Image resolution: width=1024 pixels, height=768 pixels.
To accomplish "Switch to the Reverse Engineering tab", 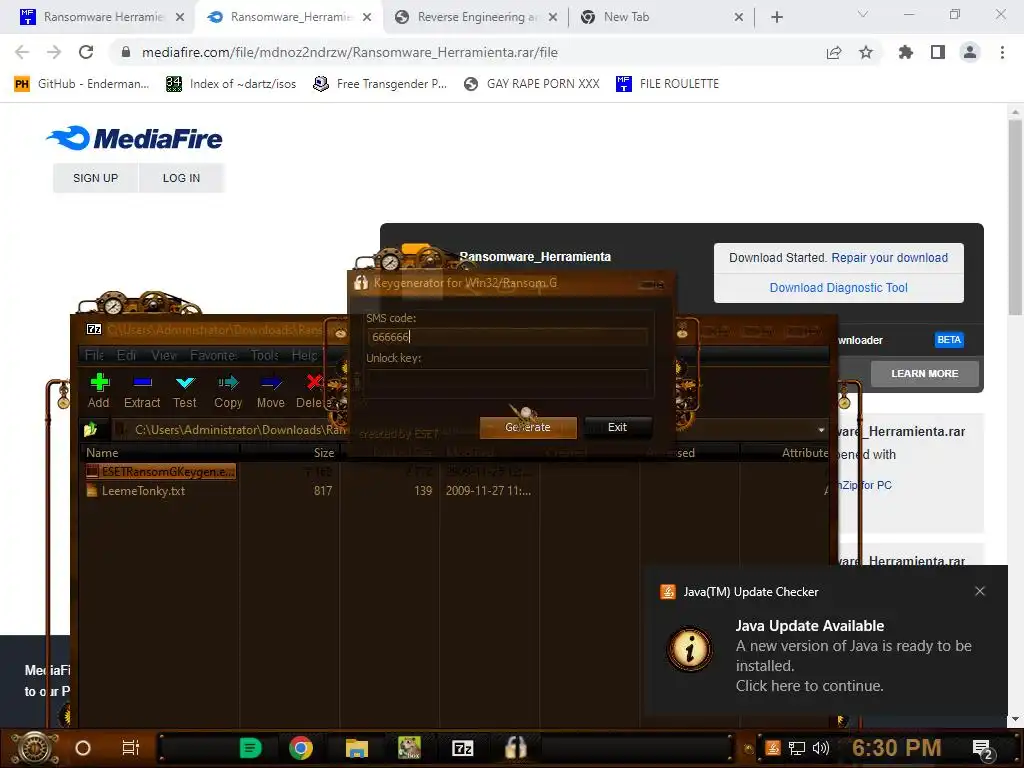I will tap(477, 17).
